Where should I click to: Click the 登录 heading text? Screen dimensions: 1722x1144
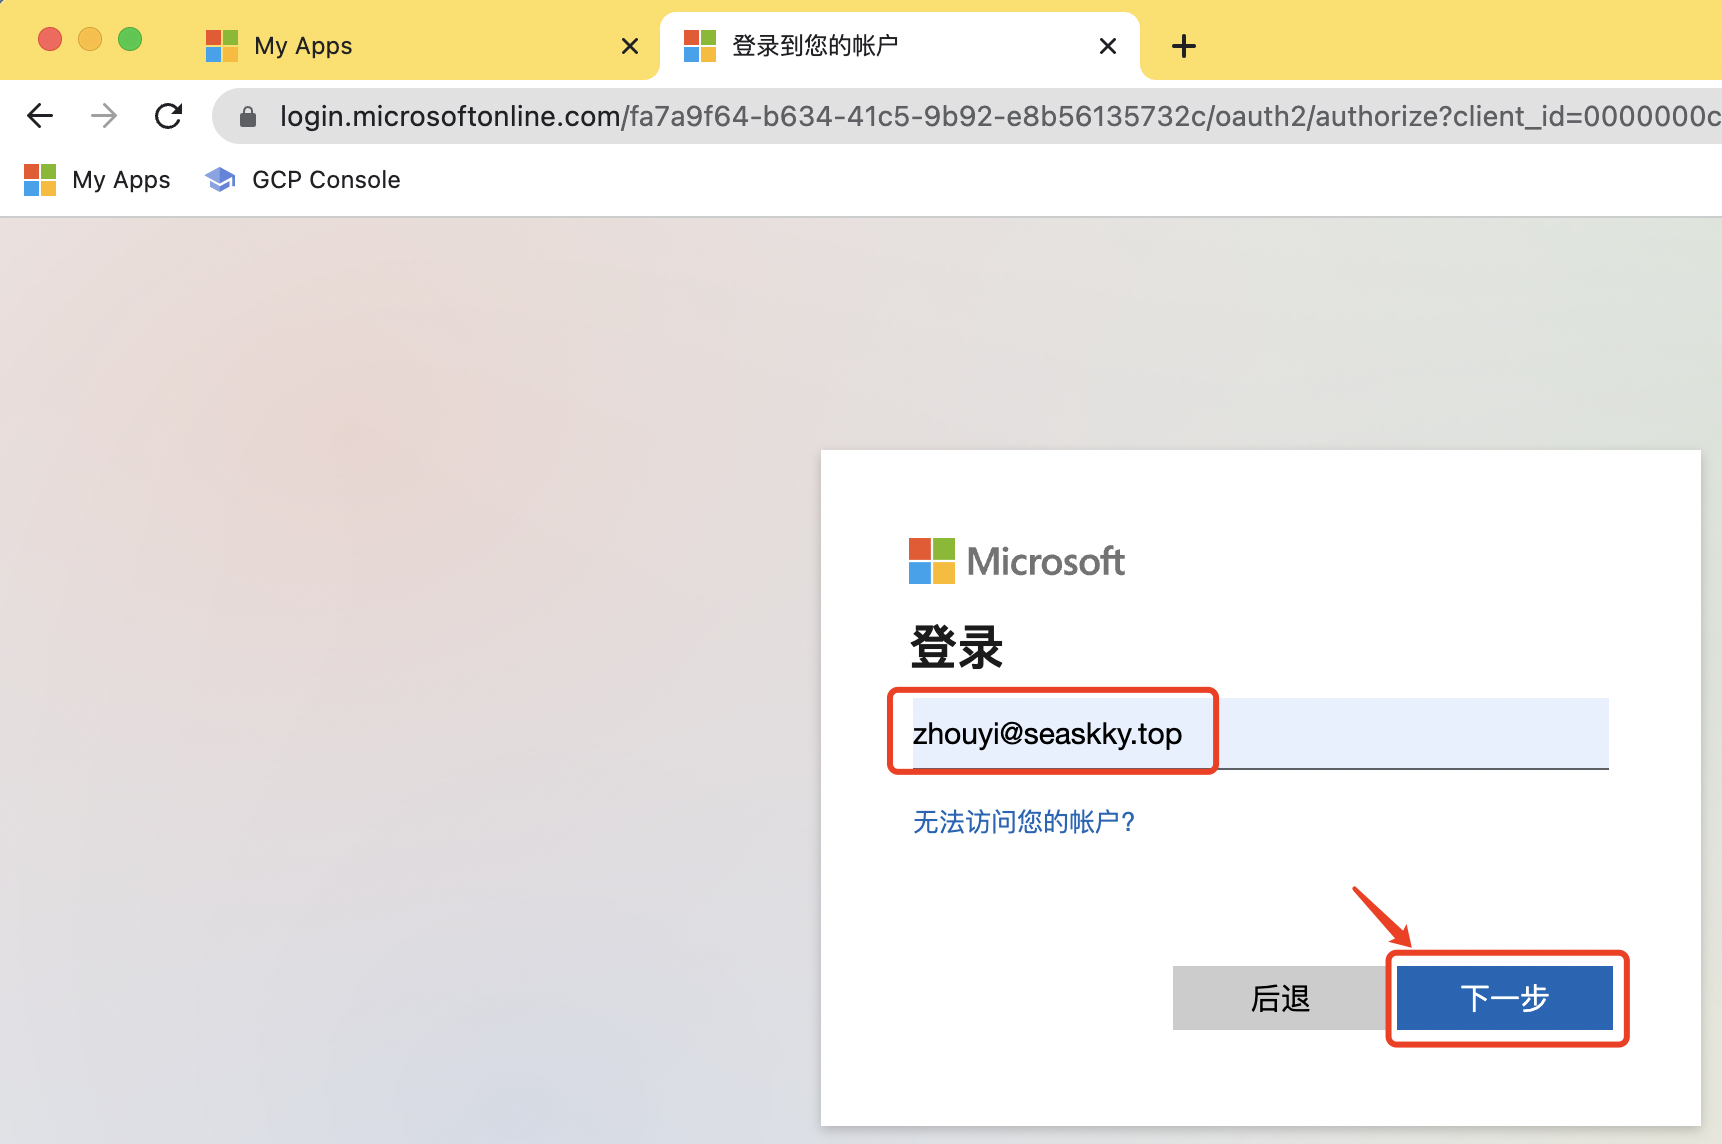pyautogui.click(x=956, y=647)
